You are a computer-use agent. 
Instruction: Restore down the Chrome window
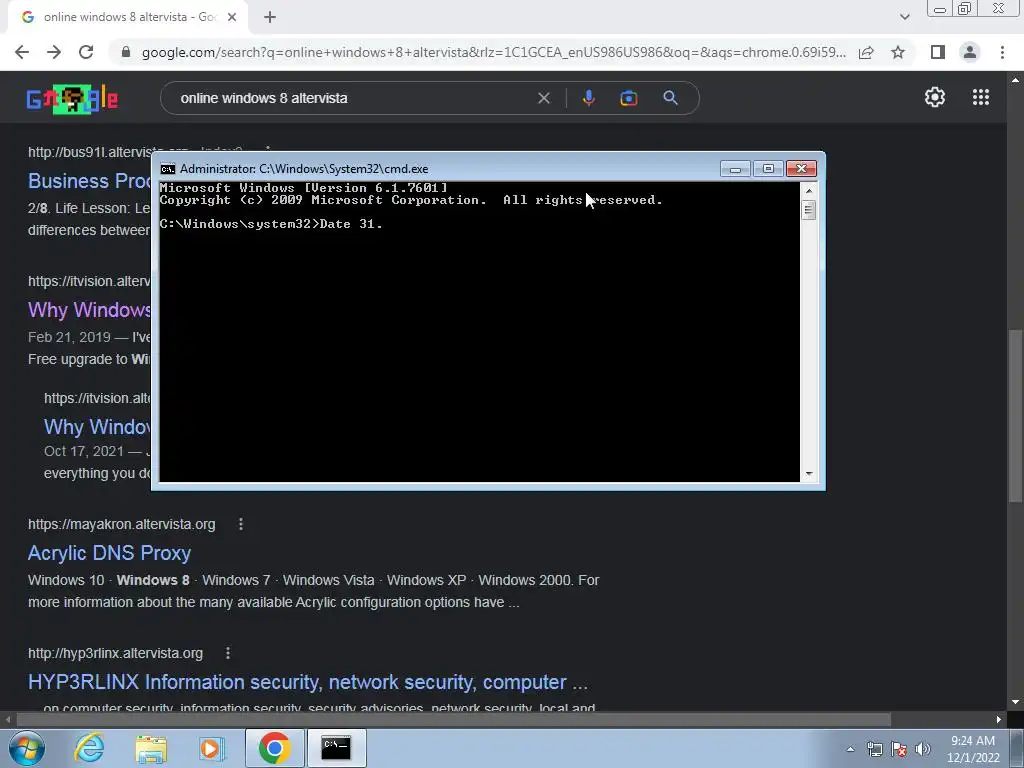pos(964,9)
